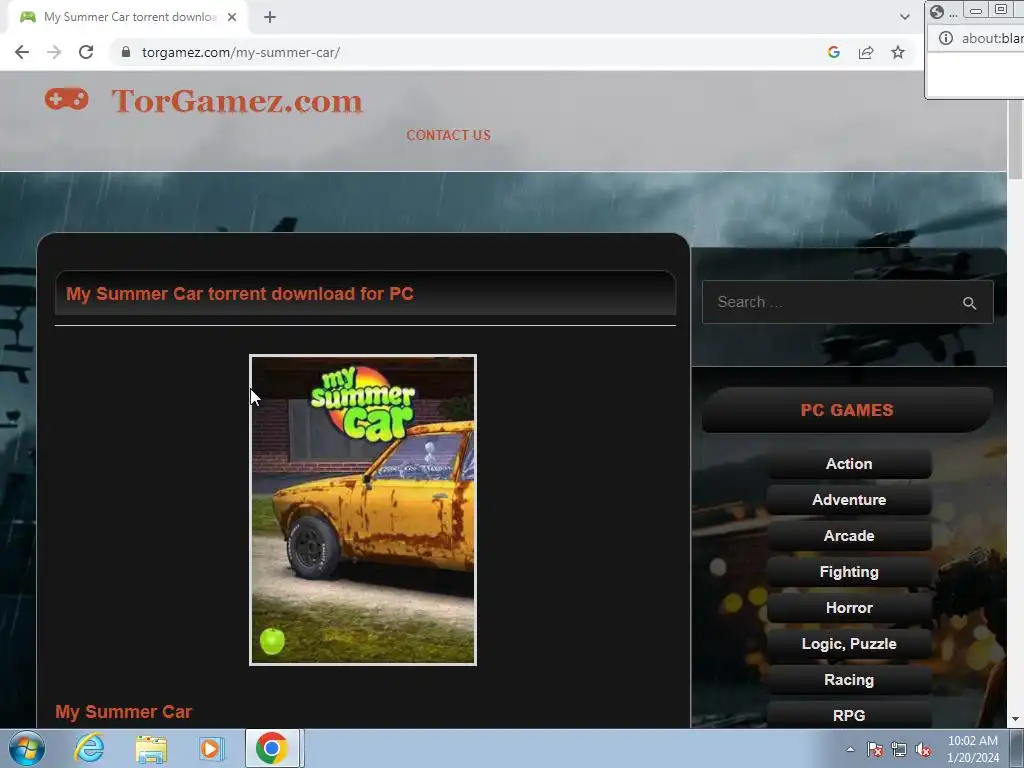Click the taskbar clock and date
Image resolution: width=1024 pixels, height=768 pixels.
click(x=973, y=749)
